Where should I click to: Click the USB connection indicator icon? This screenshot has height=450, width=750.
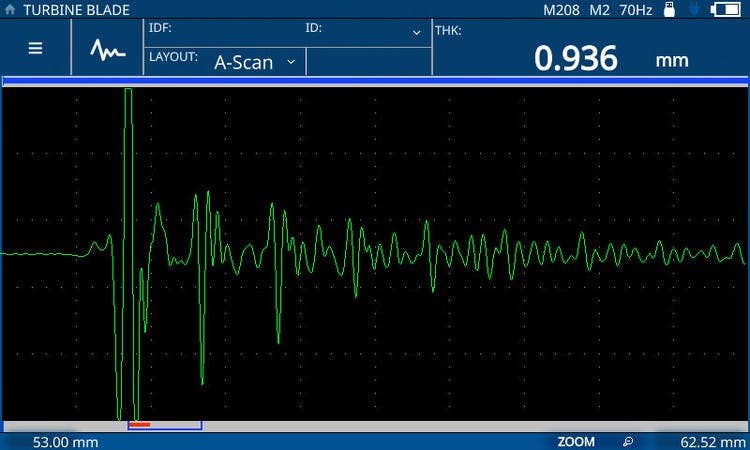point(693,10)
